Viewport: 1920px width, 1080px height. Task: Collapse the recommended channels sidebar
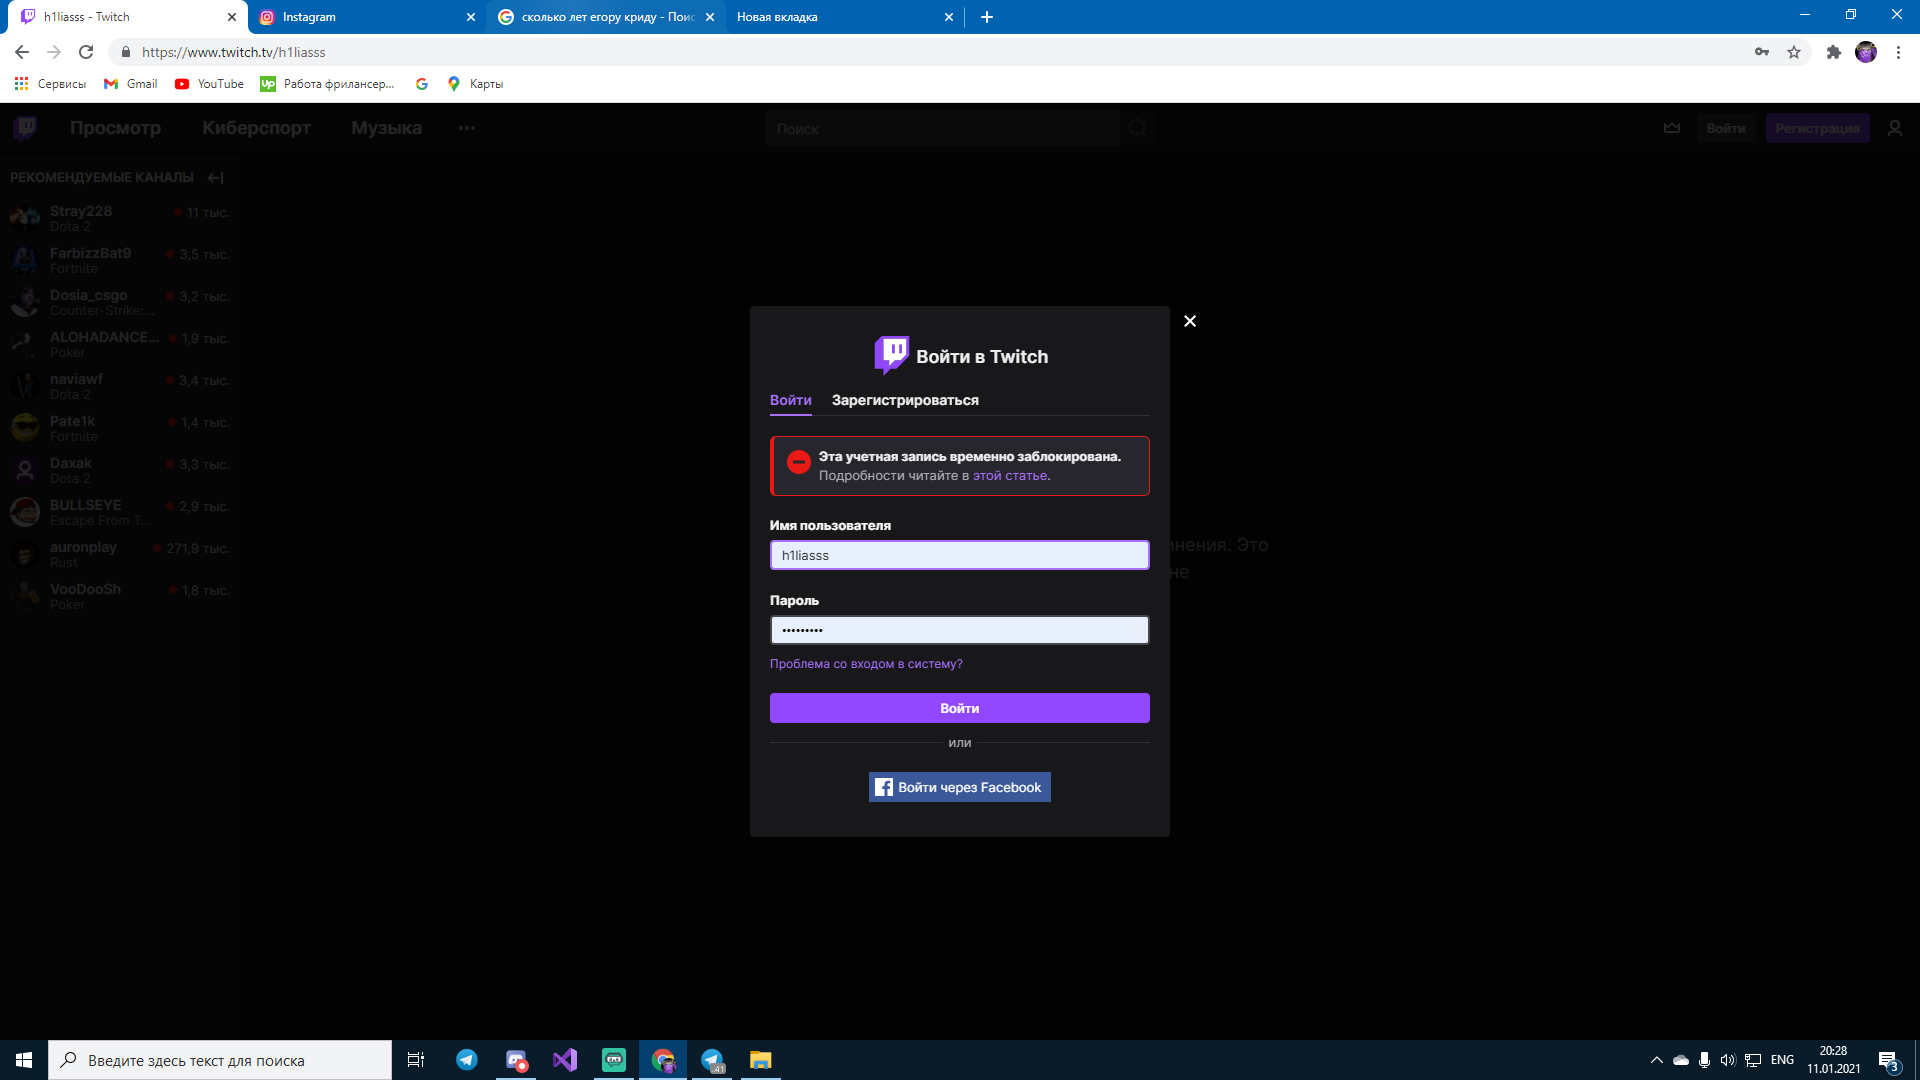pyautogui.click(x=216, y=178)
